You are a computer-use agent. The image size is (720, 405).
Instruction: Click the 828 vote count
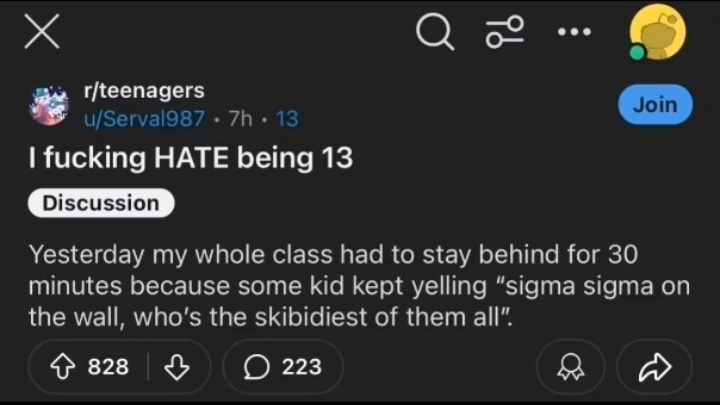coord(108,367)
